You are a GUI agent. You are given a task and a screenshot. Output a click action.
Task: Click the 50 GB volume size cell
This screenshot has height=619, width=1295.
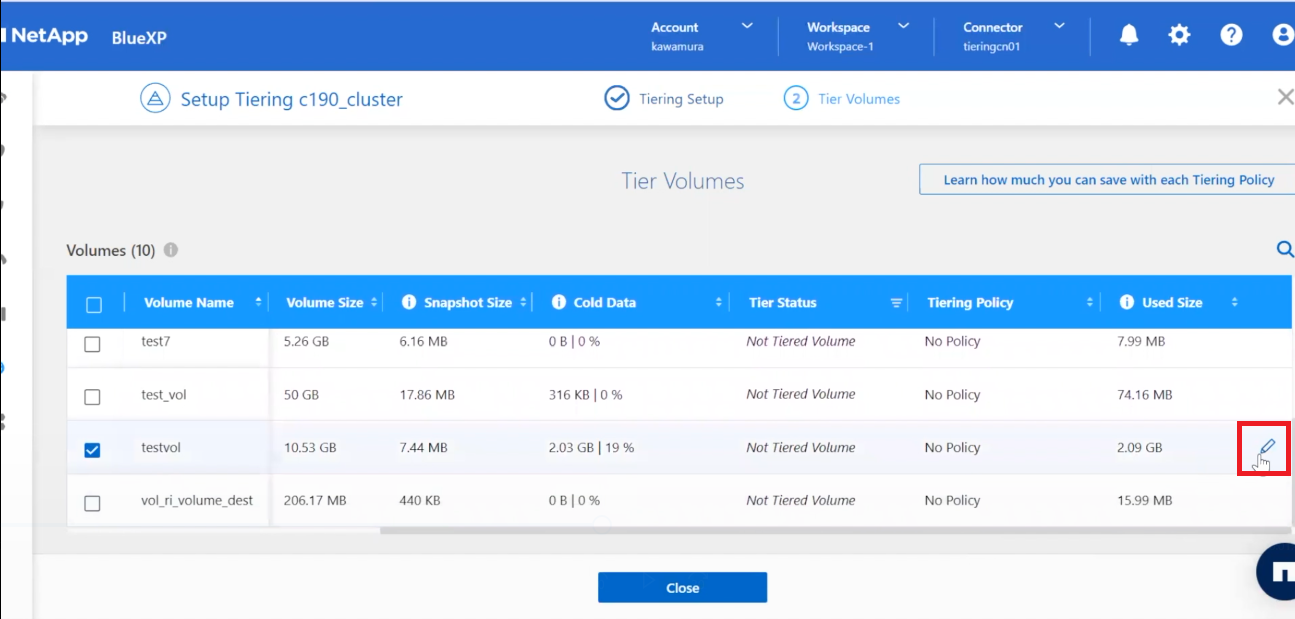pos(301,394)
